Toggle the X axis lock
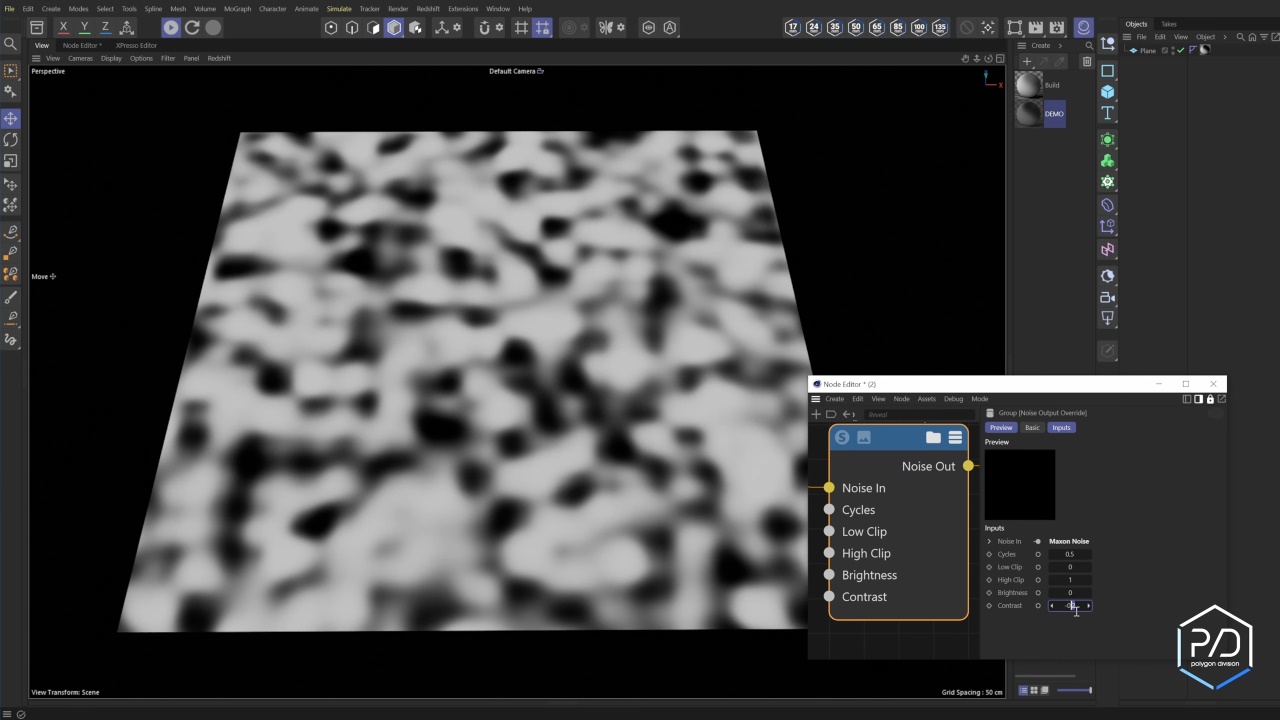The height and width of the screenshot is (720, 1280). pyautogui.click(x=63, y=28)
